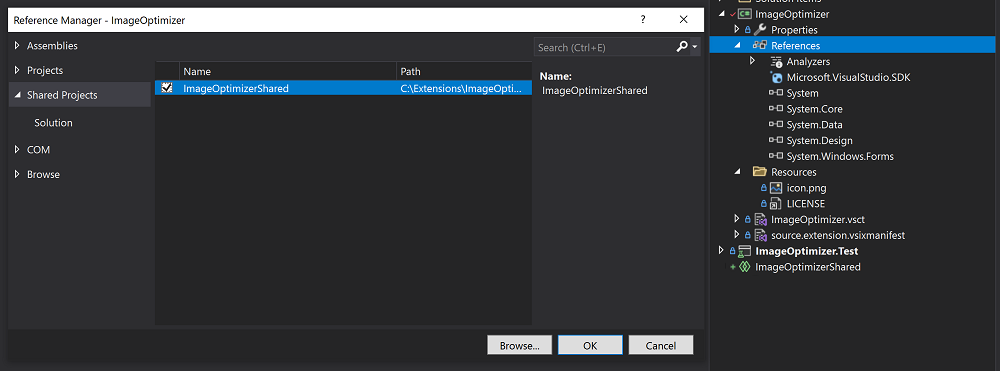The image size is (1000, 371).
Task: Click the References node icon
Action: coord(760,45)
